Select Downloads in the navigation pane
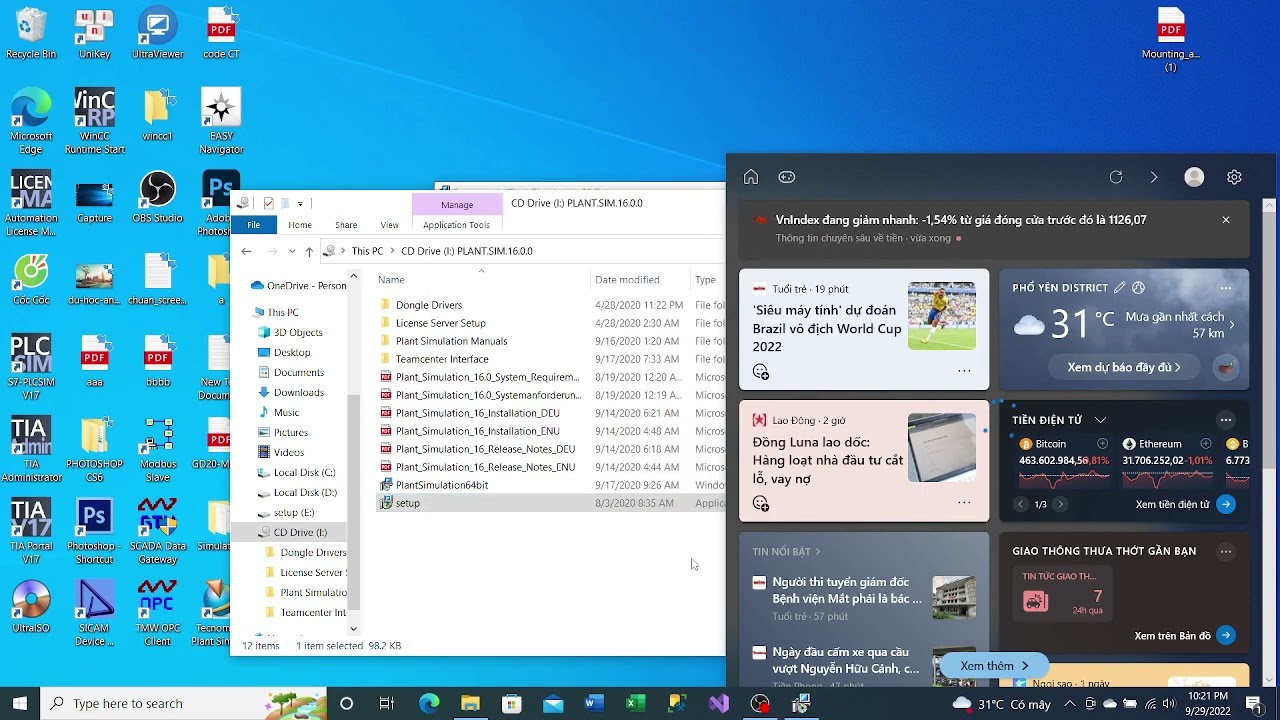Screen dimensions: 1280x720 (298, 392)
